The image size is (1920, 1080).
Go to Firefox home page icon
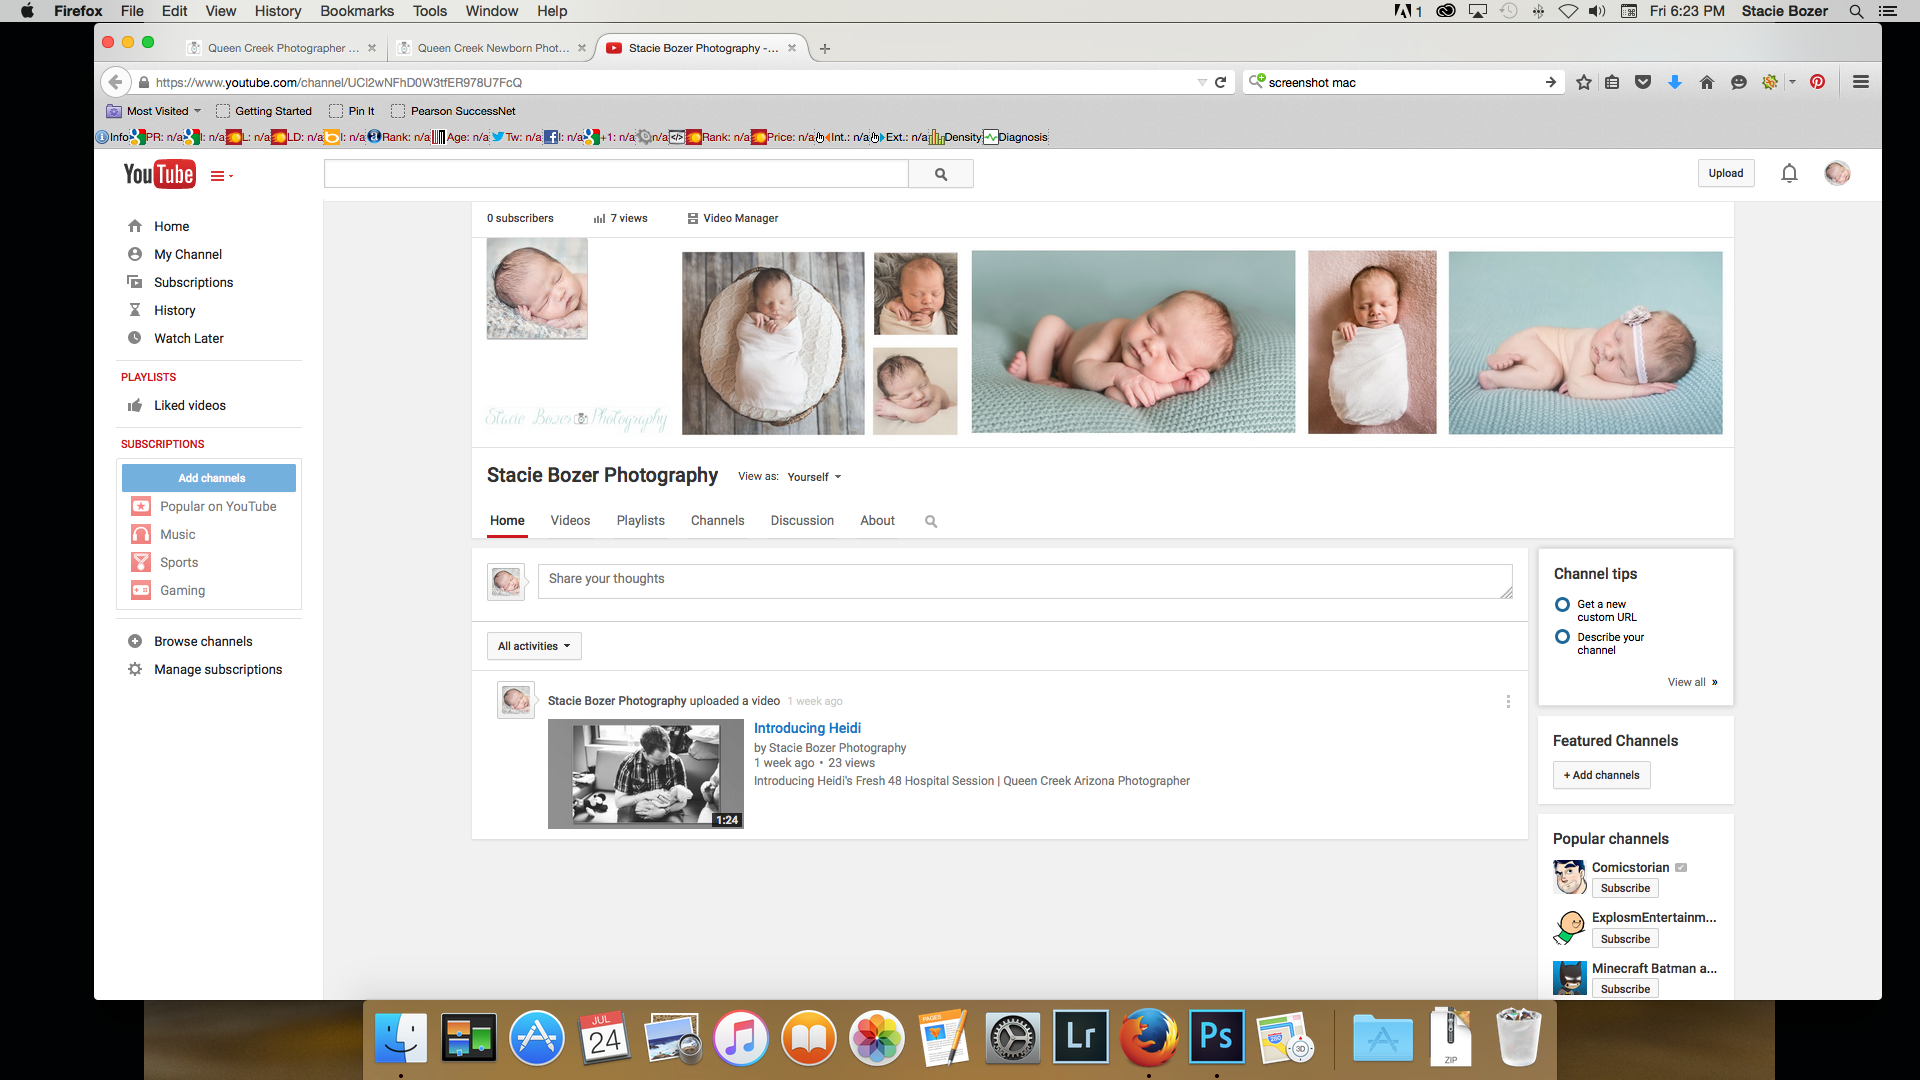tap(1707, 82)
